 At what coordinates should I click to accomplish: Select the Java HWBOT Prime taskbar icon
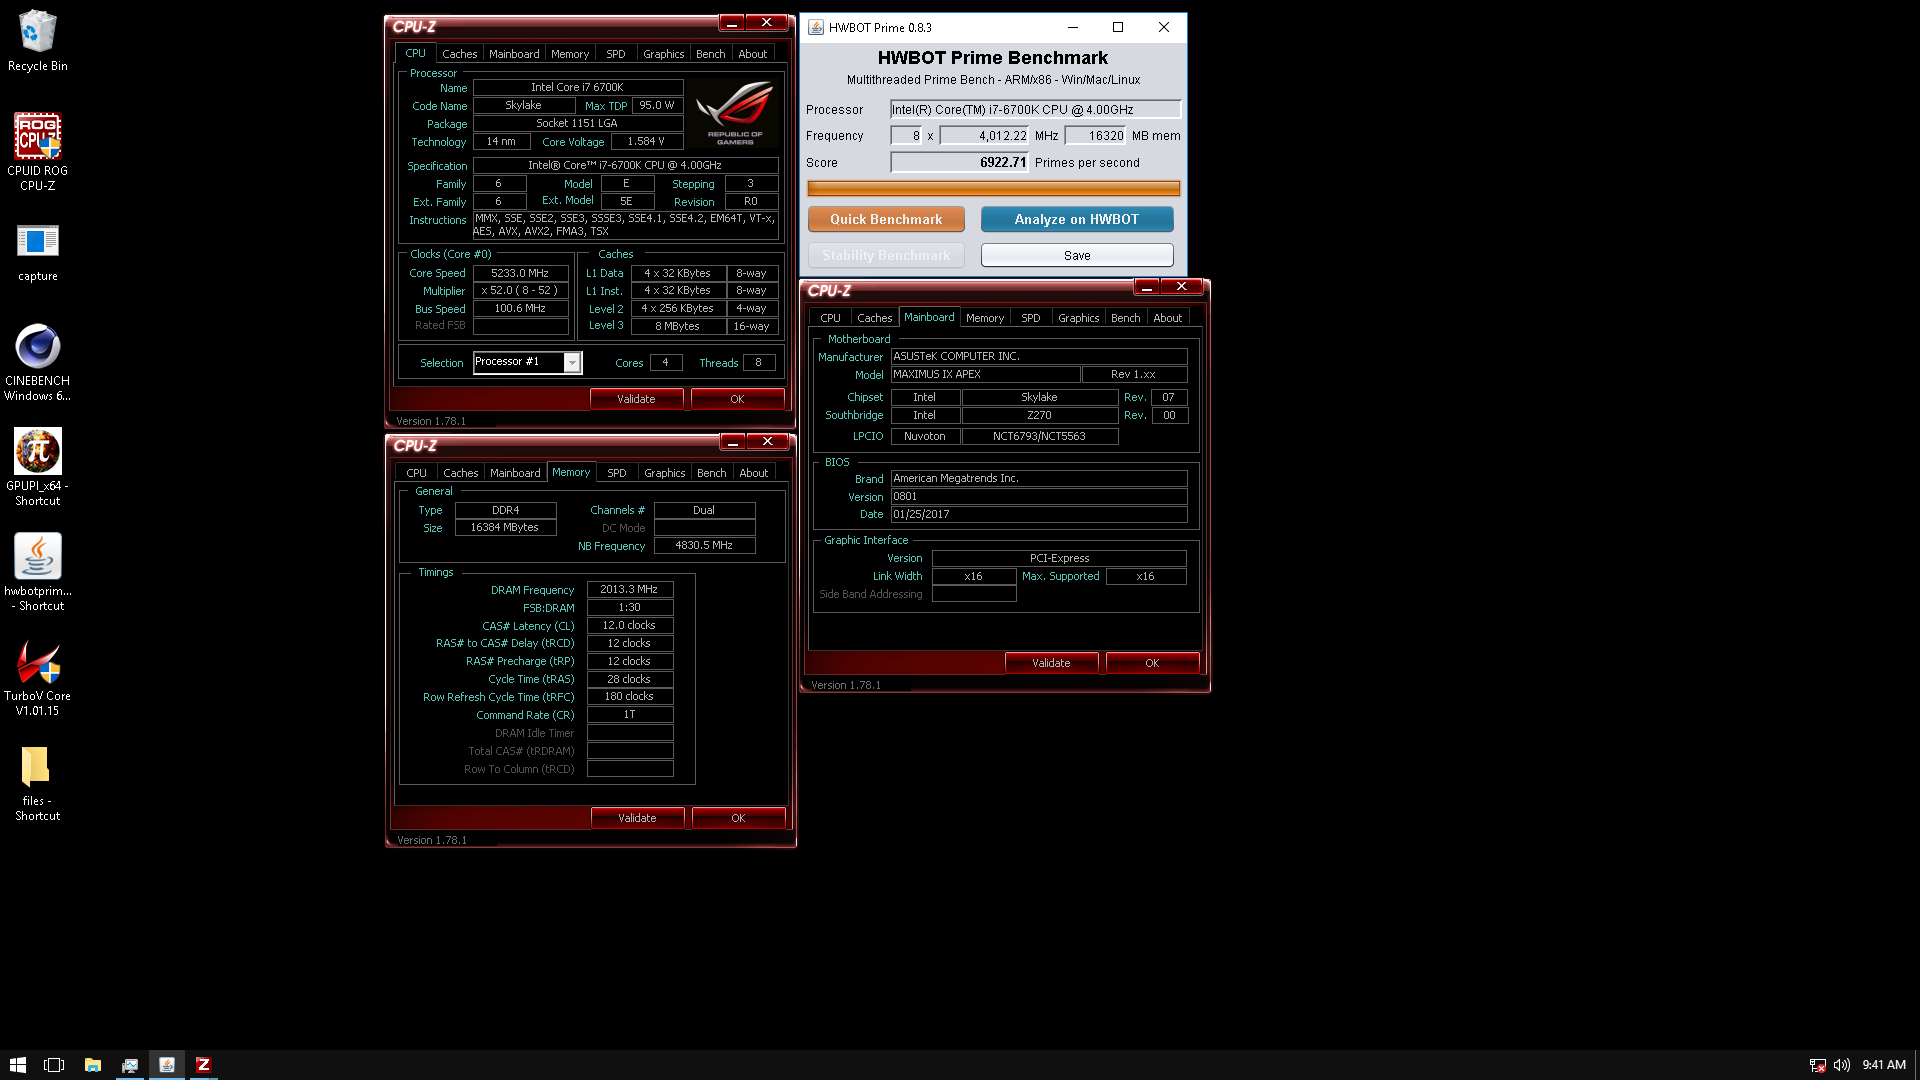coord(167,1065)
